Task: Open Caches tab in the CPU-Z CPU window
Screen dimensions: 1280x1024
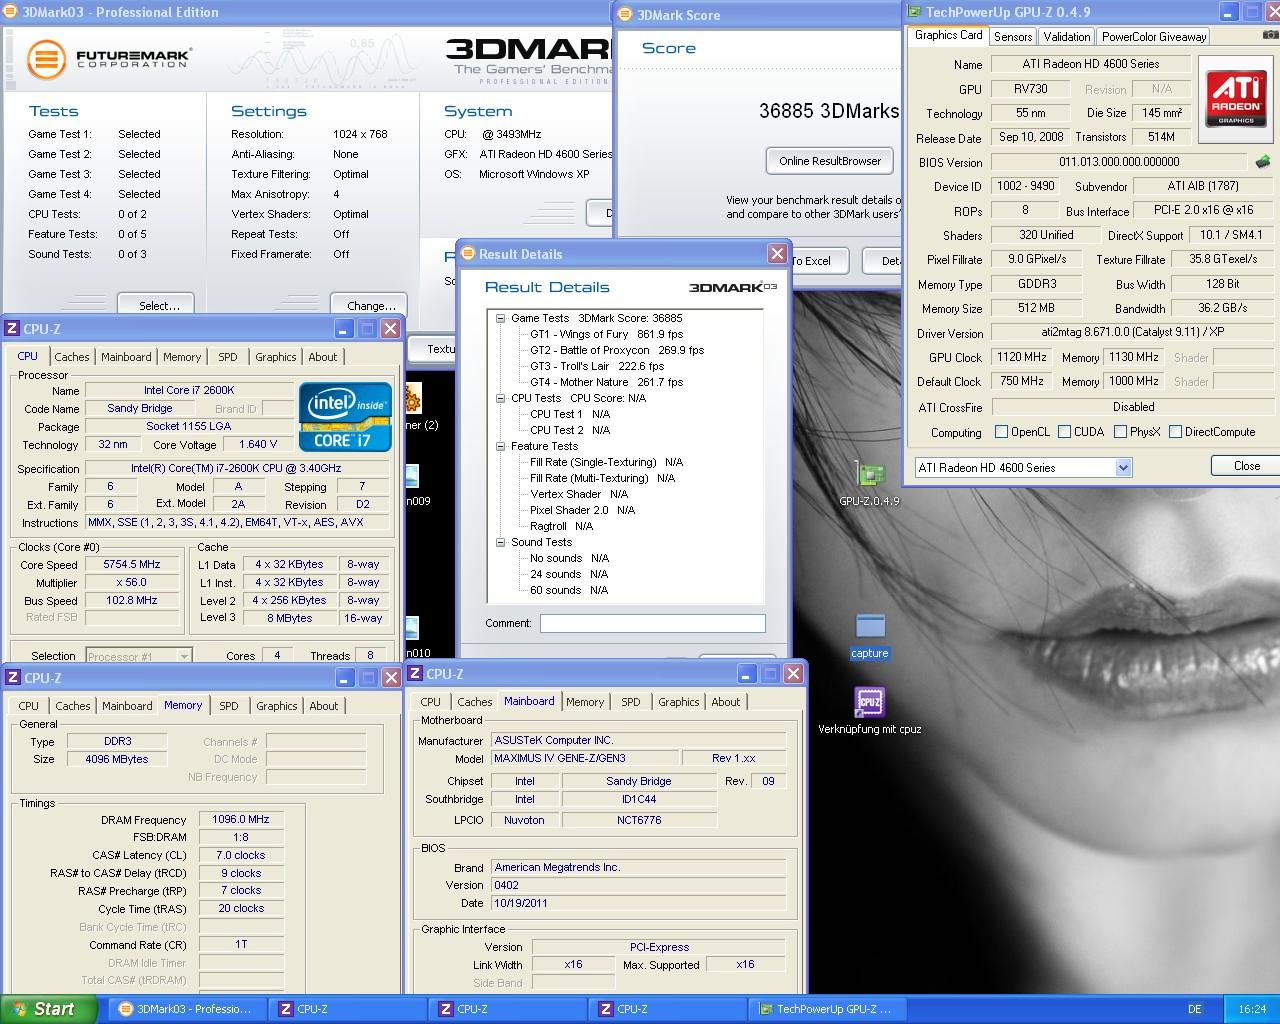Action: [x=72, y=357]
